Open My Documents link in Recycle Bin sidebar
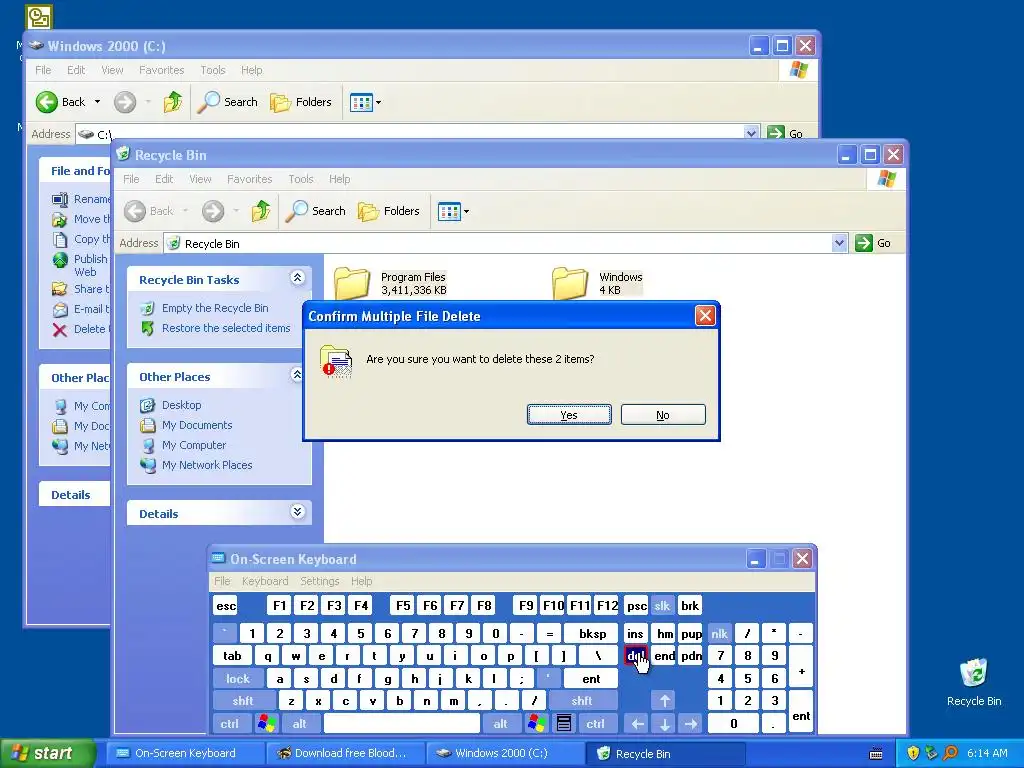This screenshot has height=768, width=1024. point(197,425)
